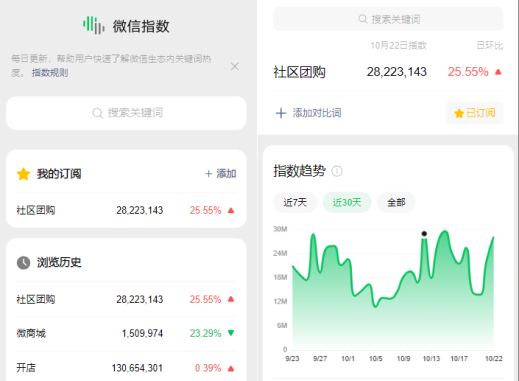Click the 10月22日指数 column header
This screenshot has width=519, height=381.
pyautogui.click(x=399, y=45)
